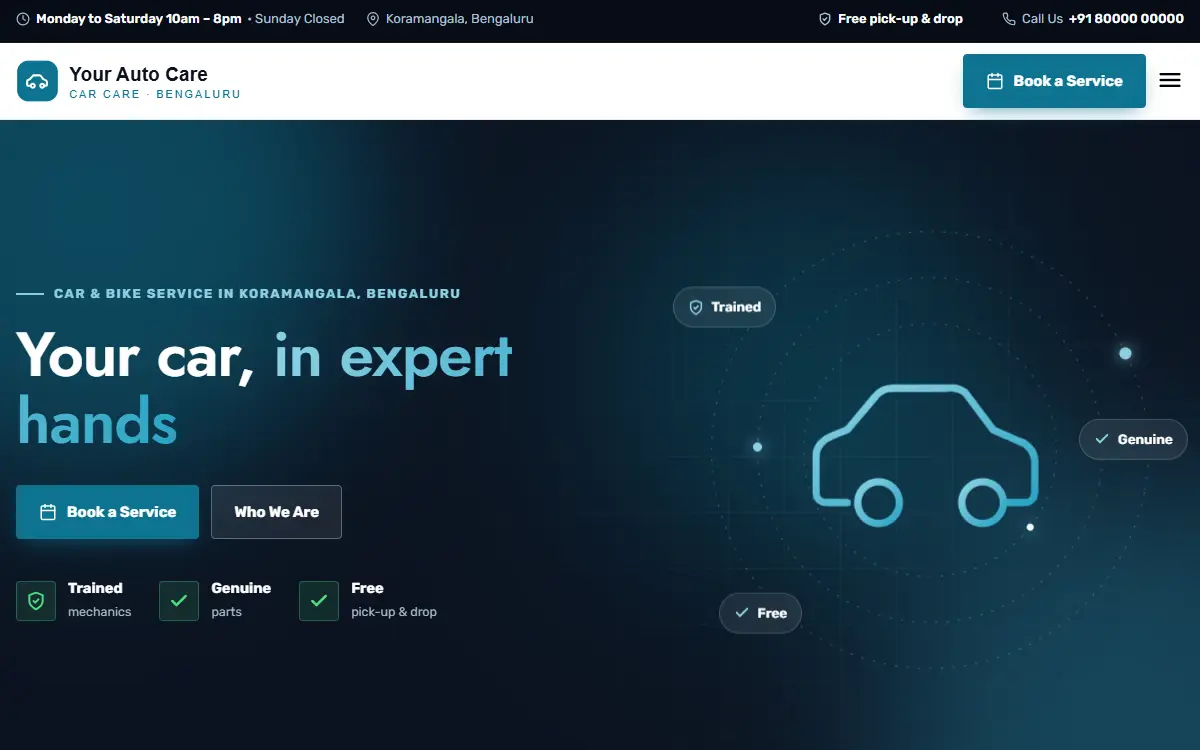This screenshot has width=1200, height=750.
Task: Click the check icon inside the Genuine badge
Action: tap(1102, 439)
